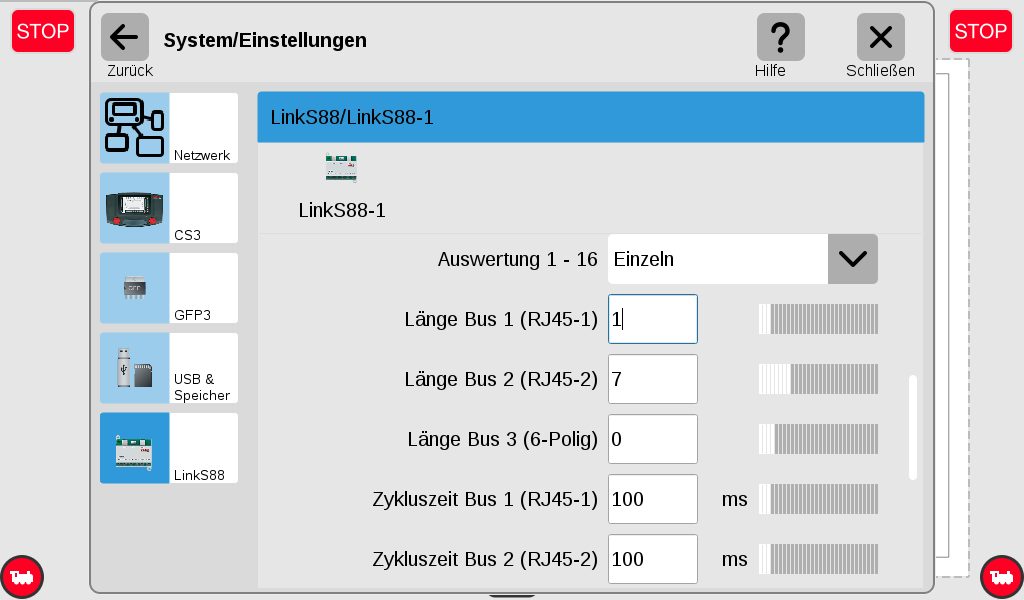Adjust the Länge Bus 1 slider bar
Image resolution: width=1024 pixels, height=600 pixels.
[x=818, y=319]
